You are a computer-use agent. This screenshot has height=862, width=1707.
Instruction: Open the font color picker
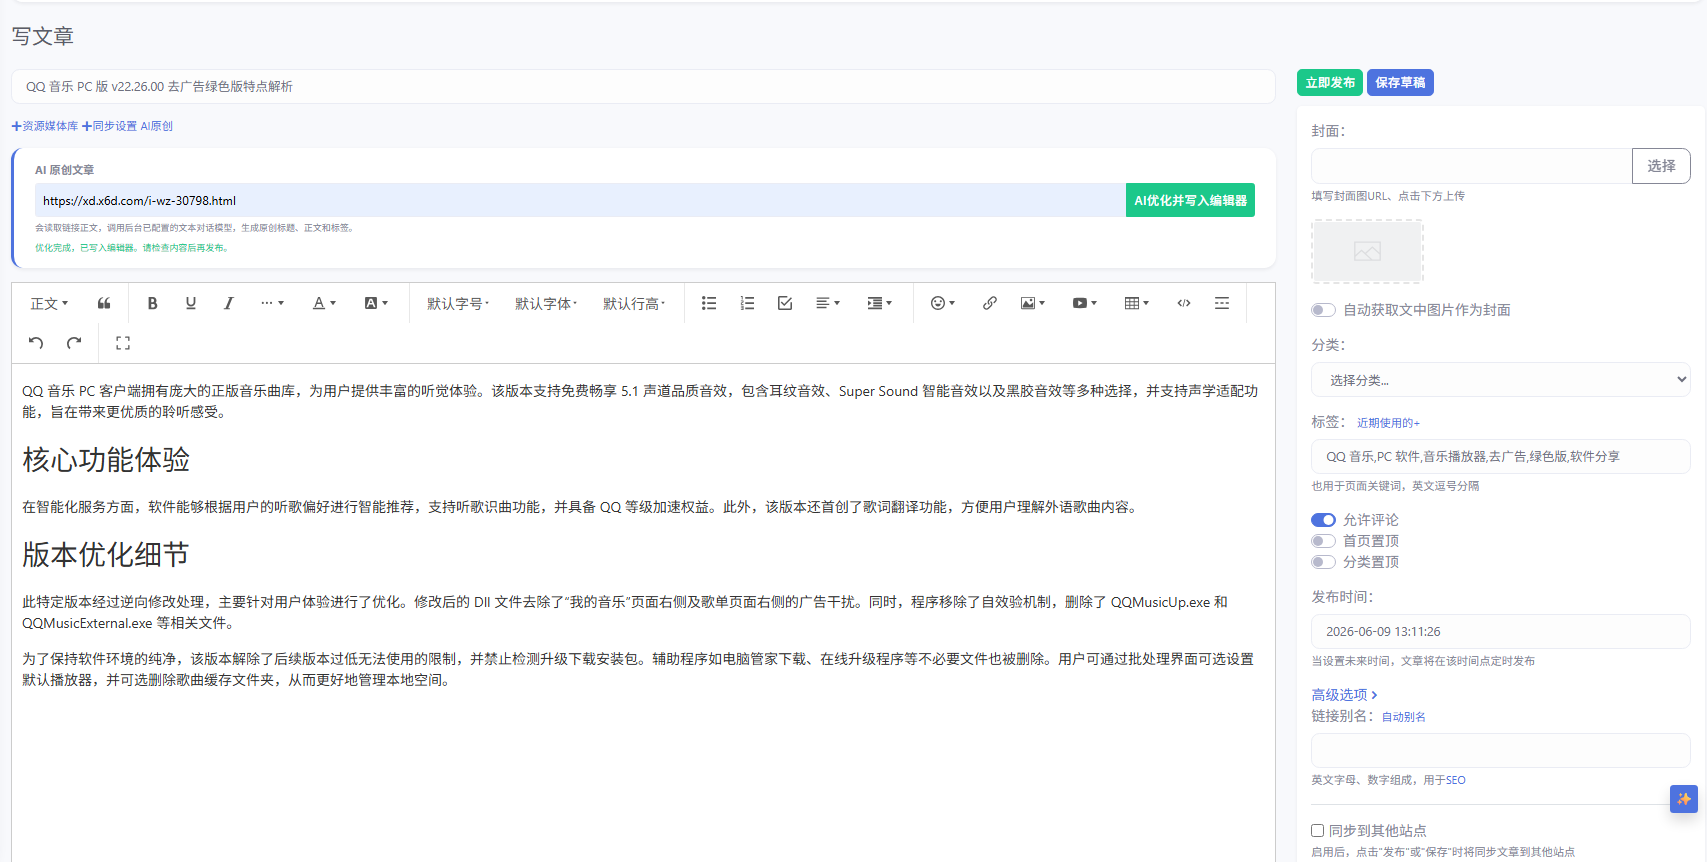(x=325, y=303)
